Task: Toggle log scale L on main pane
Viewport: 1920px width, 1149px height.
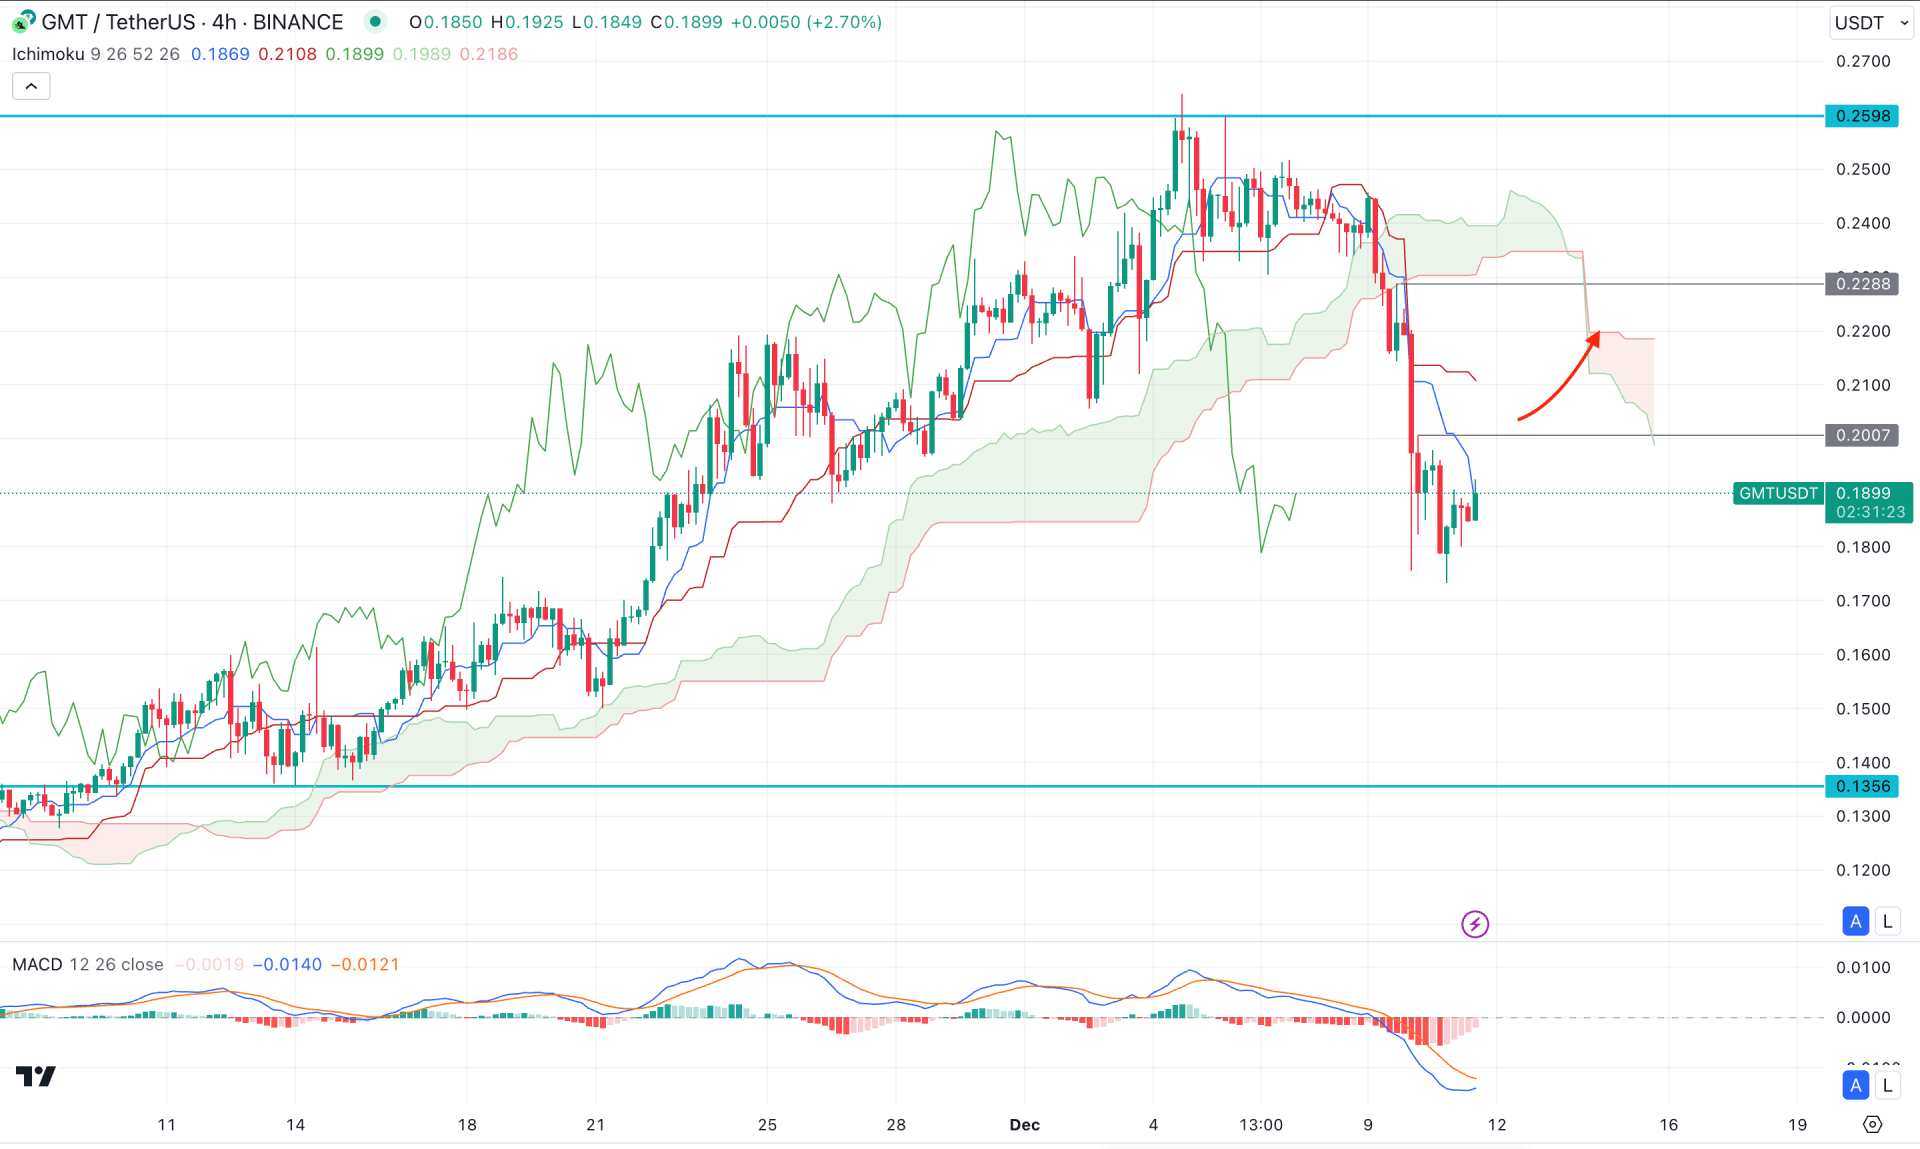Action: (1887, 921)
